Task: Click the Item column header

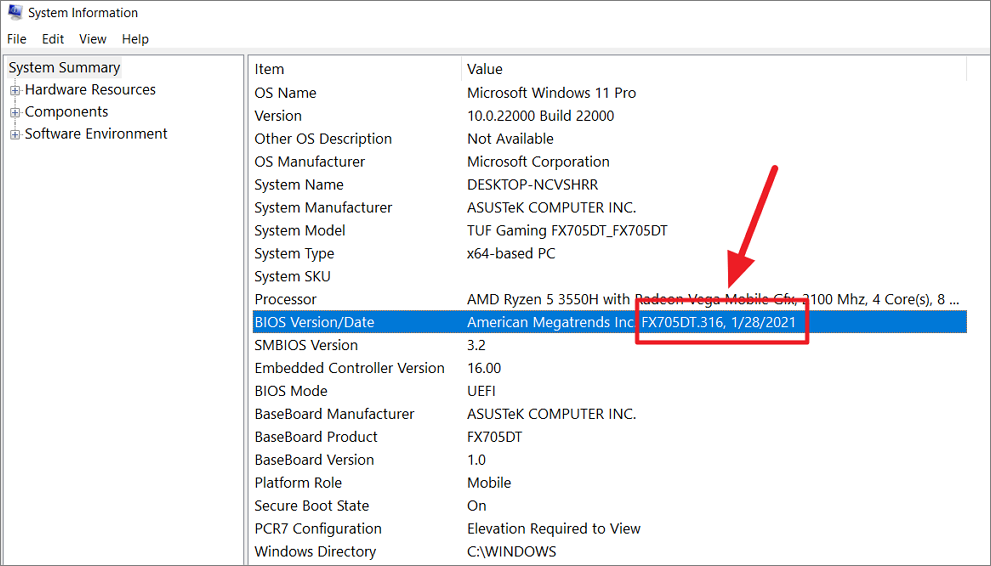Action: [x=356, y=69]
